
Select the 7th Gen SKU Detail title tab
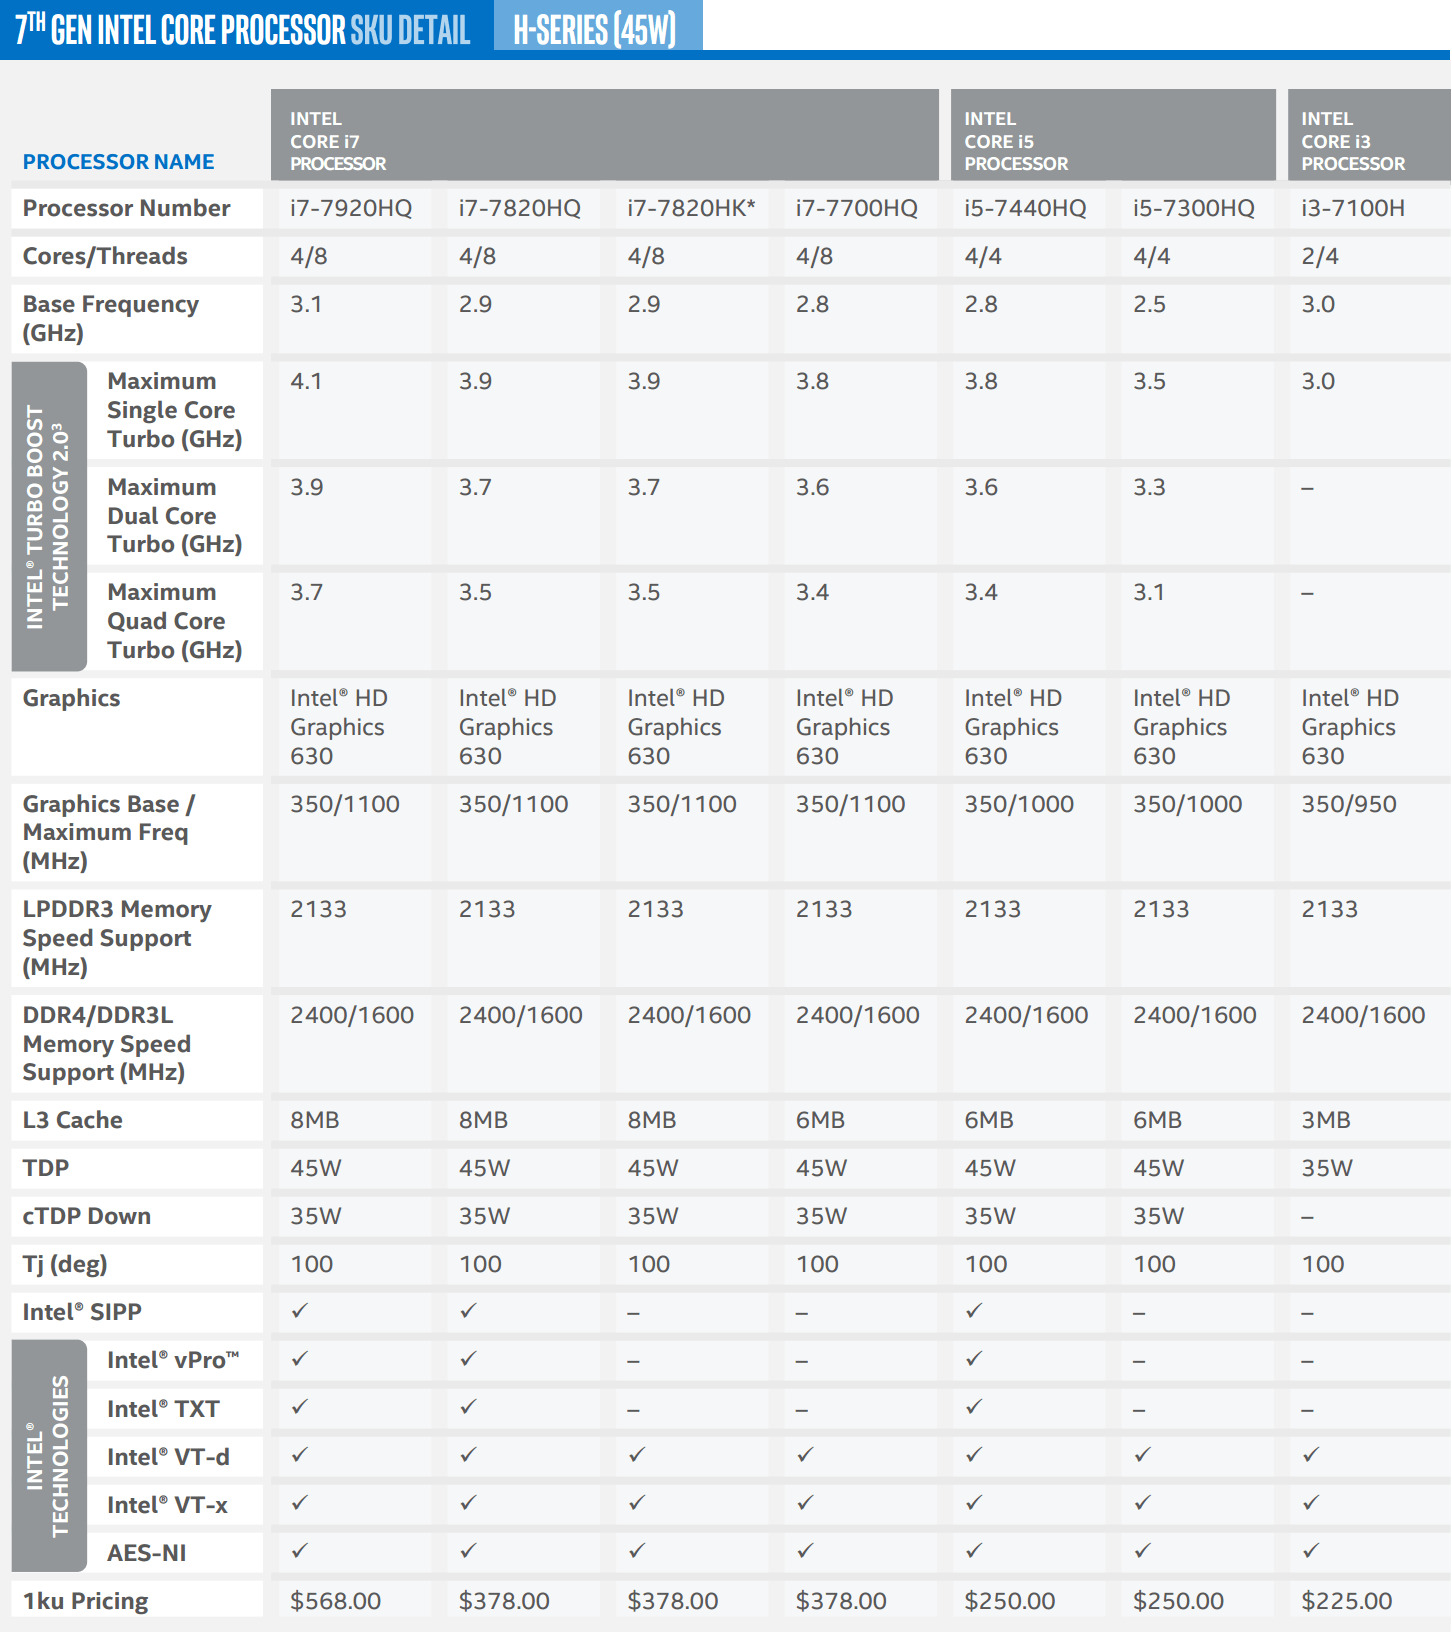click(243, 29)
